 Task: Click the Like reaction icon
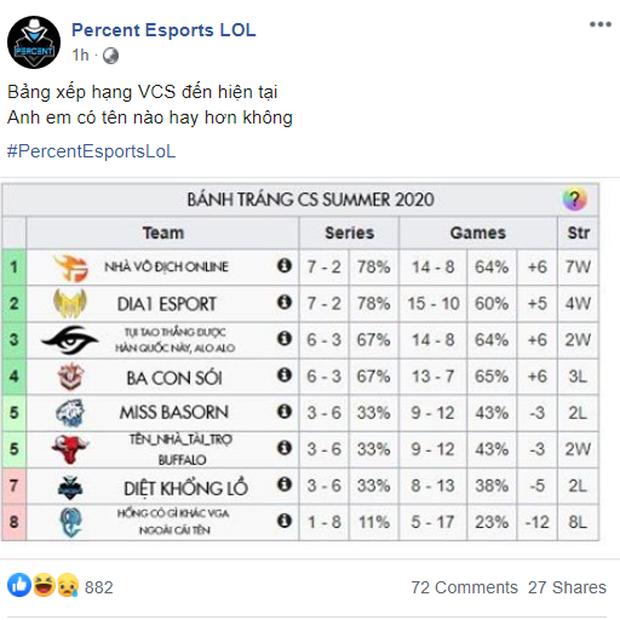pyautogui.click(x=19, y=585)
